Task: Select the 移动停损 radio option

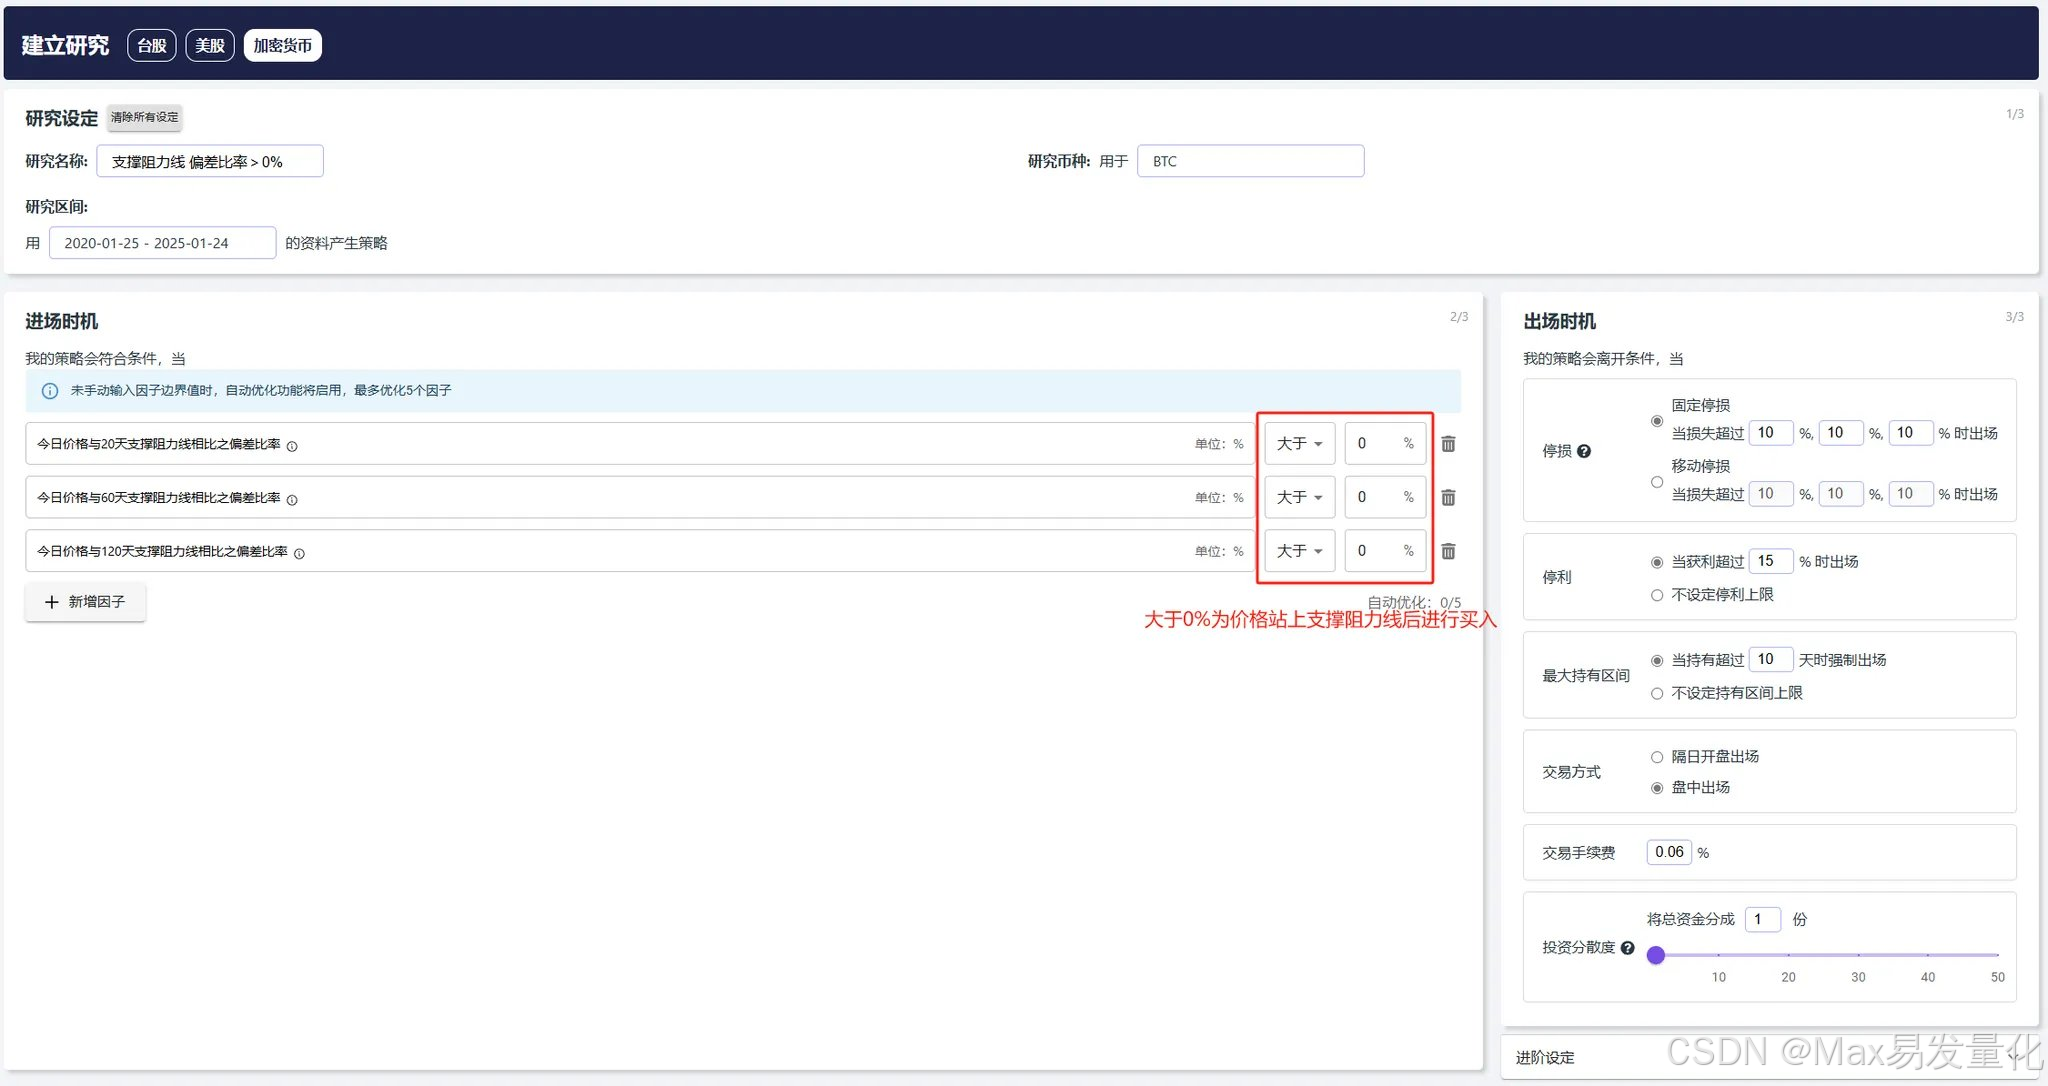Action: [x=1657, y=482]
